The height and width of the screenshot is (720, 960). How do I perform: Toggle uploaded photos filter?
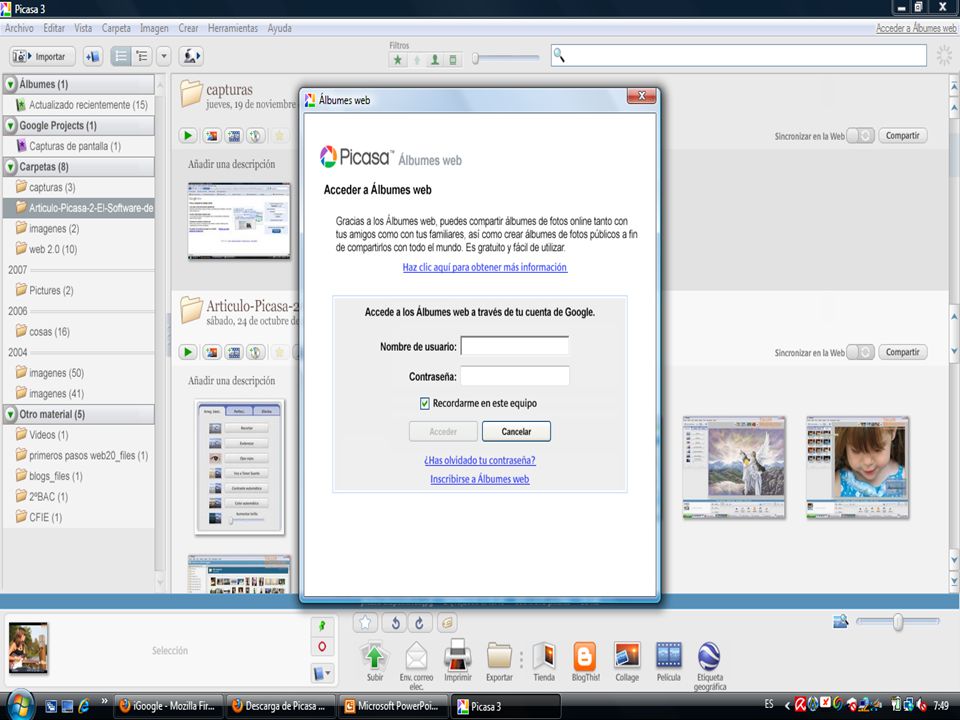pos(416,60)
